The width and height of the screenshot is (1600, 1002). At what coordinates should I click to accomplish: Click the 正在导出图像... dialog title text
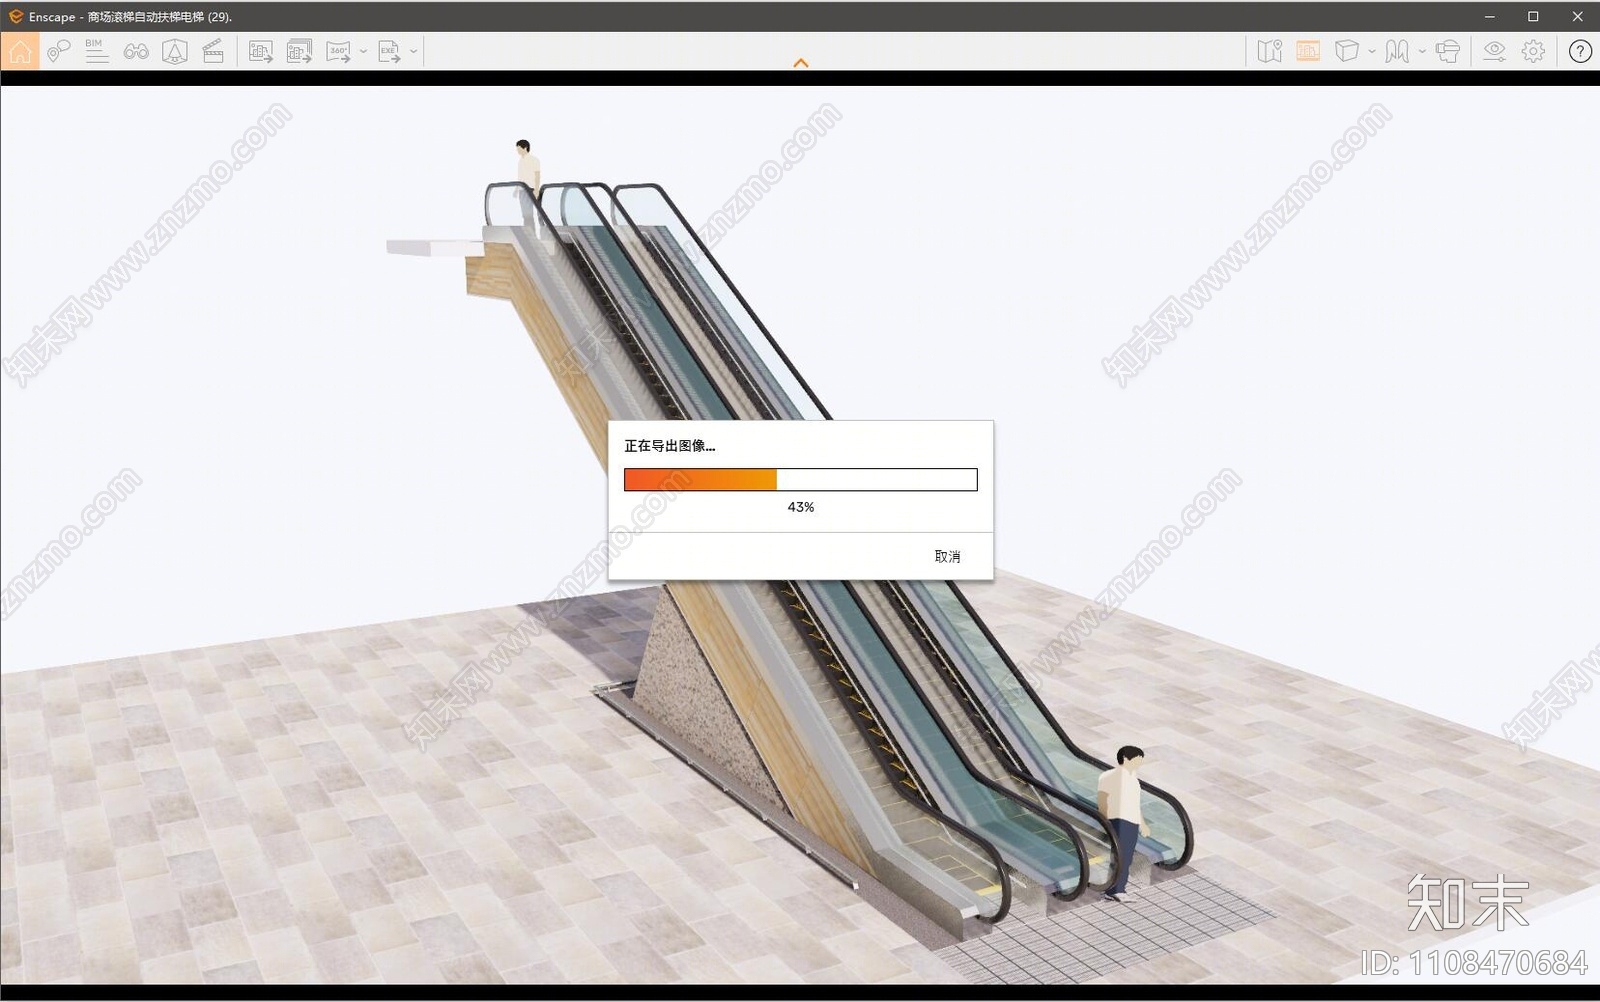(670, 446)
